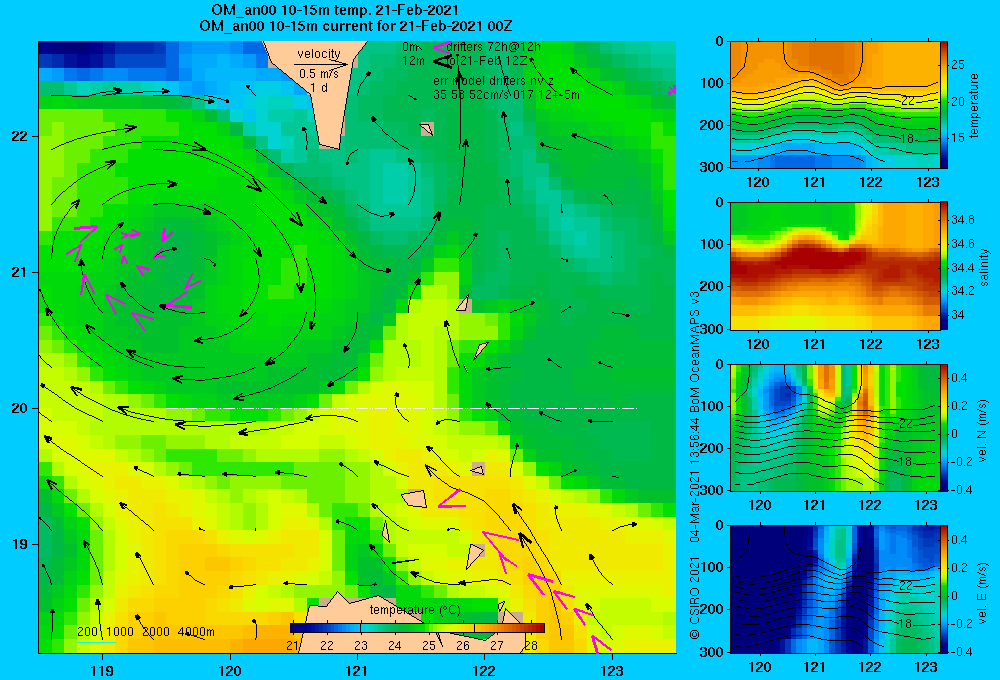Viewport: 1000px width, 680px height.
Task: Click the "vel. N (m/s)" color bar label
Action: [x=983, y=430]
